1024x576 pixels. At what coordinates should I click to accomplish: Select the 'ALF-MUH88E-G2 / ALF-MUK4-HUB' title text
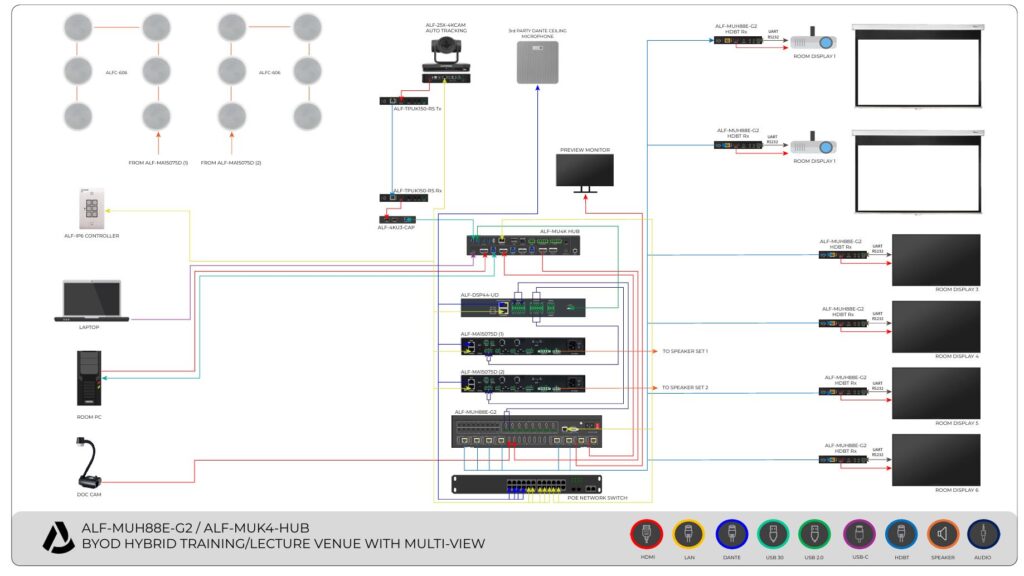click(x=195, y=528)
